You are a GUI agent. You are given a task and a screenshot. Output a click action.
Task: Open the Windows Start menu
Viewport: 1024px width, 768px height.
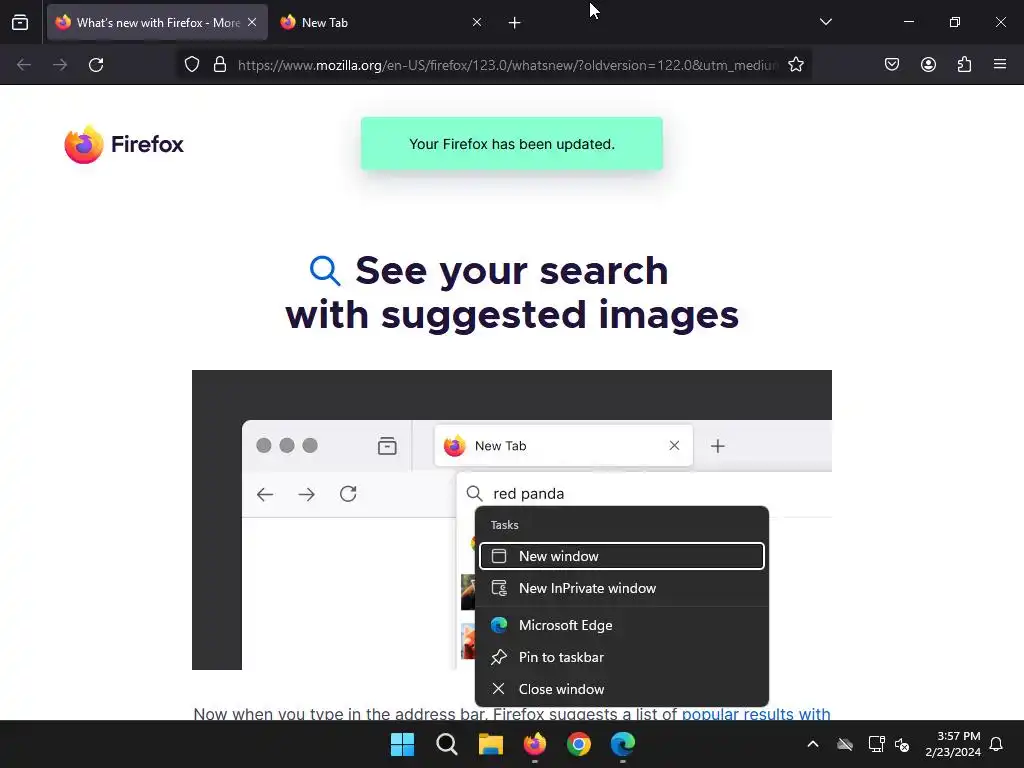402,744
